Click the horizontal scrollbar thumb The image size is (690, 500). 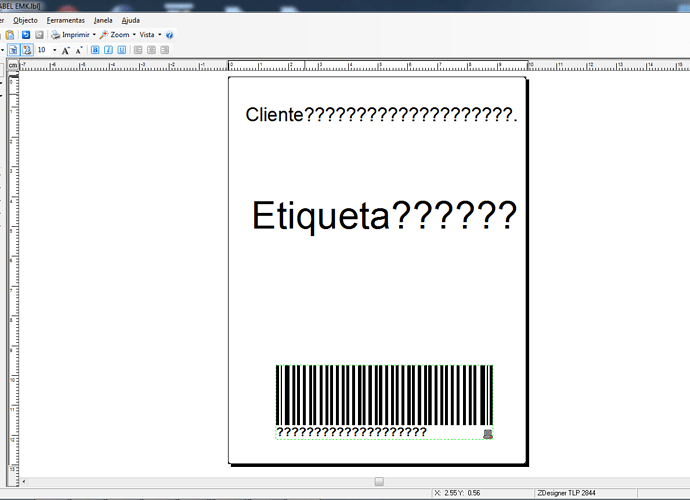coord(379,482)
